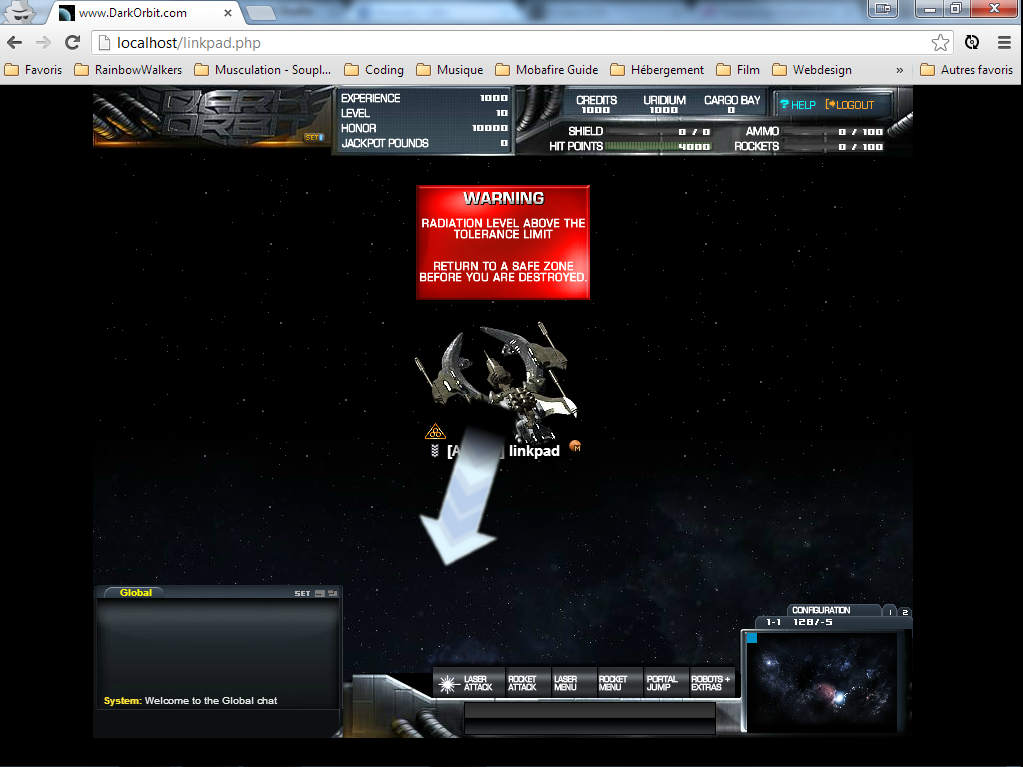Open the Laser Menu
The height and width of the screenshot is (767, 1023).
[x=566, y=683]
